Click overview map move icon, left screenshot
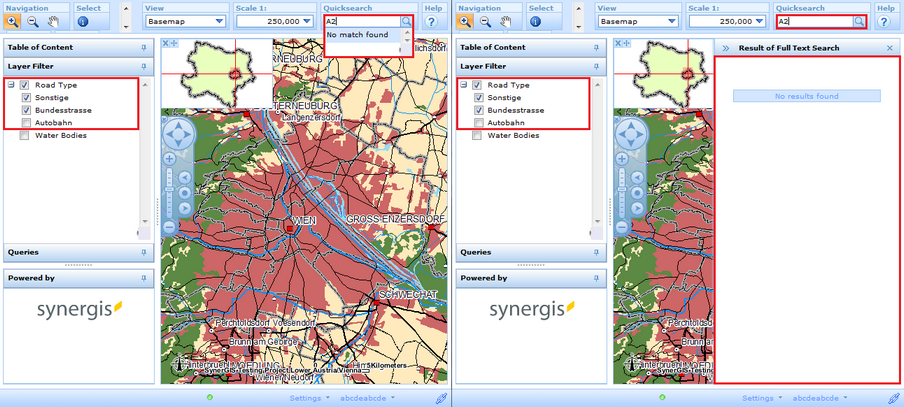 coord(174,43)
